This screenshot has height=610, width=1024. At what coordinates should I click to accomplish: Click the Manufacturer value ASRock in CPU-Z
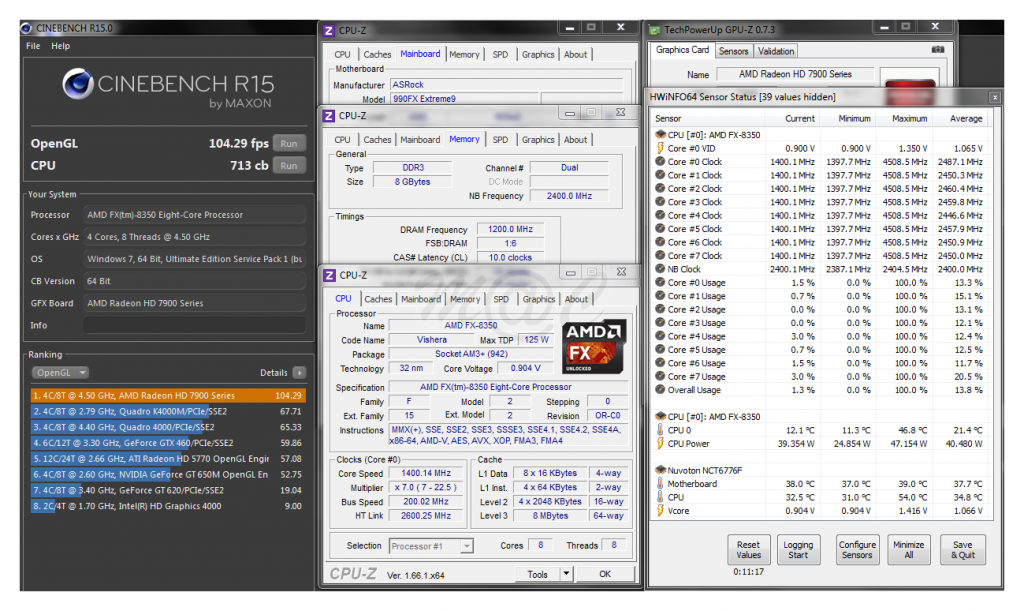[x=507, y=85]
